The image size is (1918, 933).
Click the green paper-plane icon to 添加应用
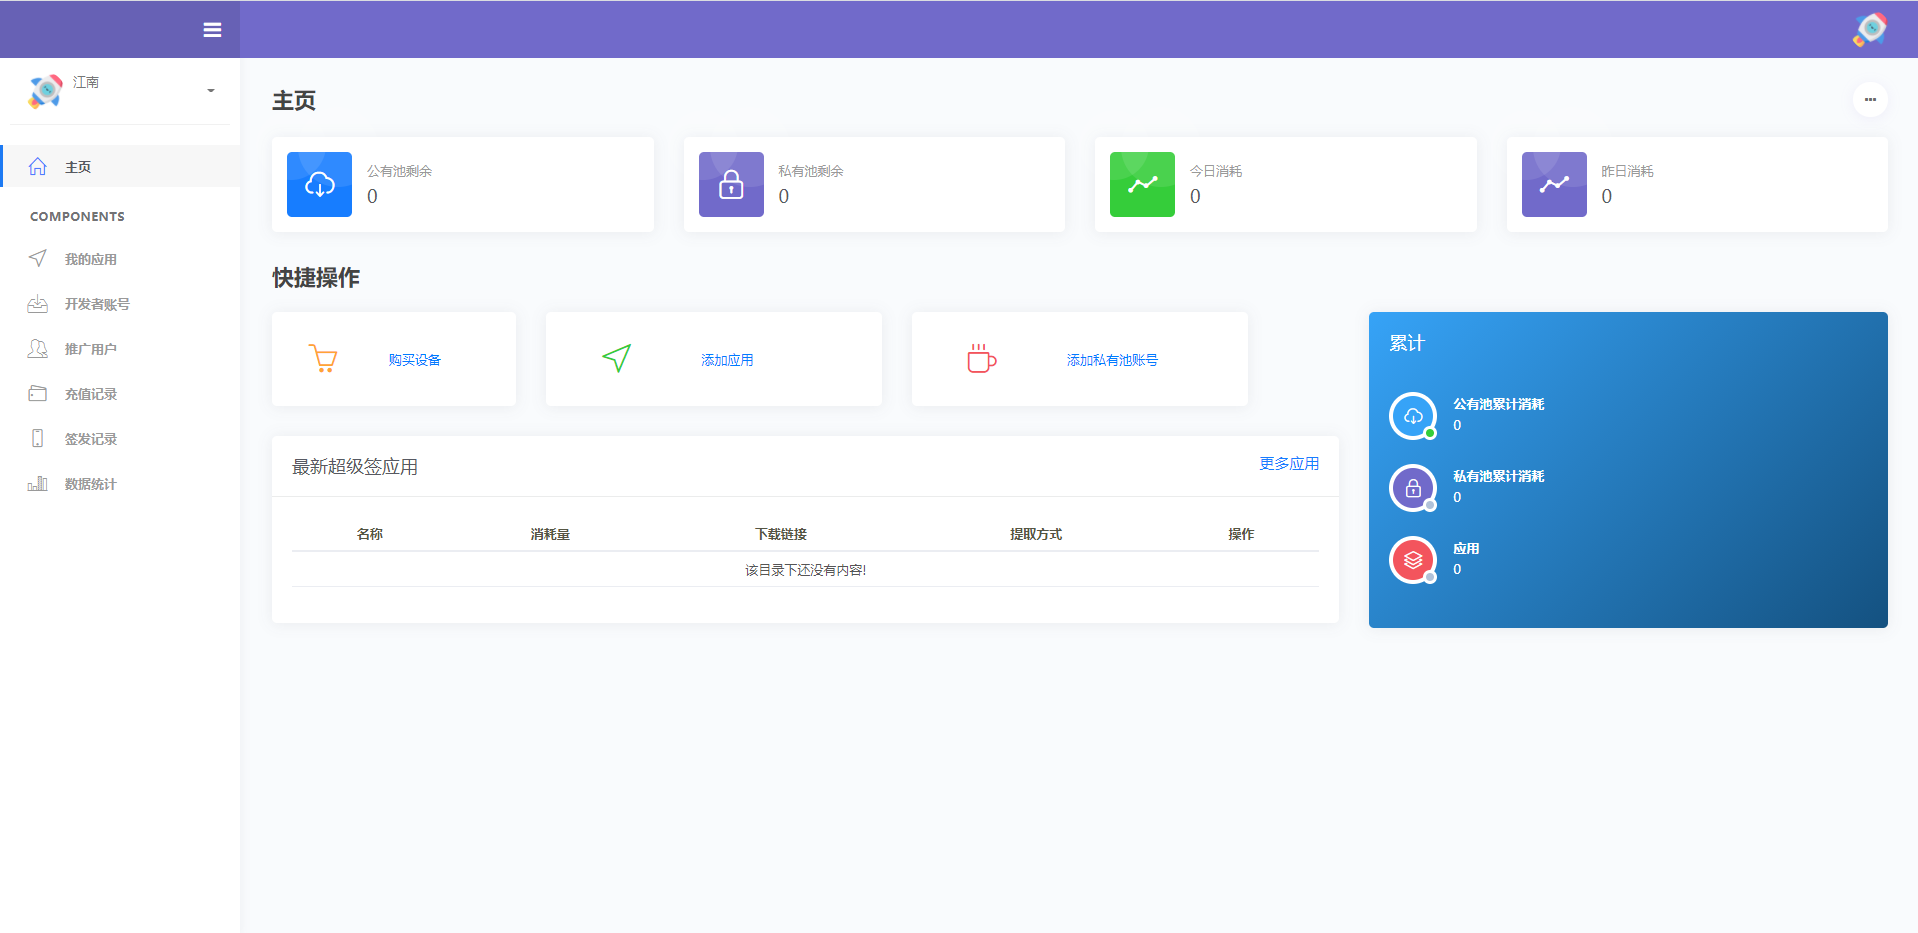click(x=616, y=358)
